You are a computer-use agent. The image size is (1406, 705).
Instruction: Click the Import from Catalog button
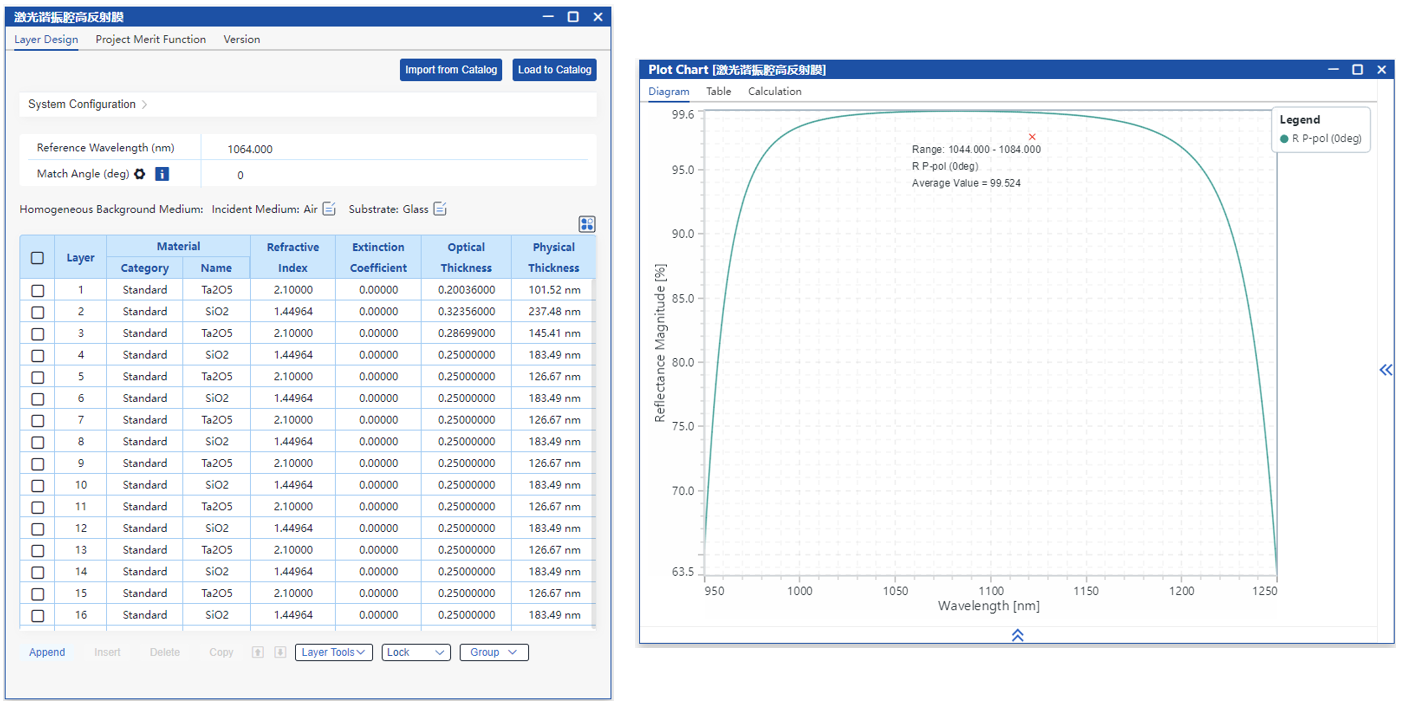coord(450,70)
